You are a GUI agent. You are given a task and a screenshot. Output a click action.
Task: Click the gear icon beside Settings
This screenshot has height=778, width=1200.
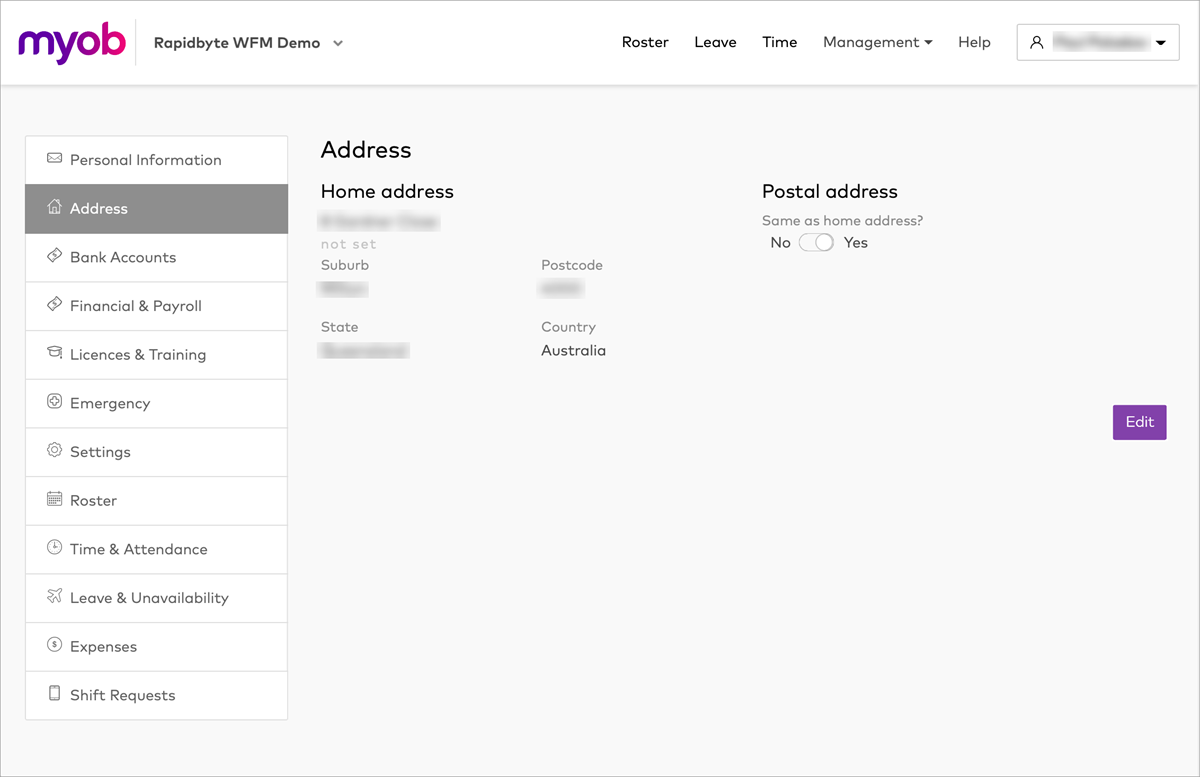click(54, 451)
